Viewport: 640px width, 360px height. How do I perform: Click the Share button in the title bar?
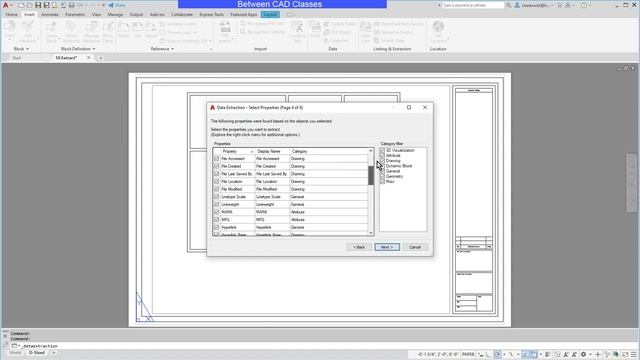coord(117,5)
